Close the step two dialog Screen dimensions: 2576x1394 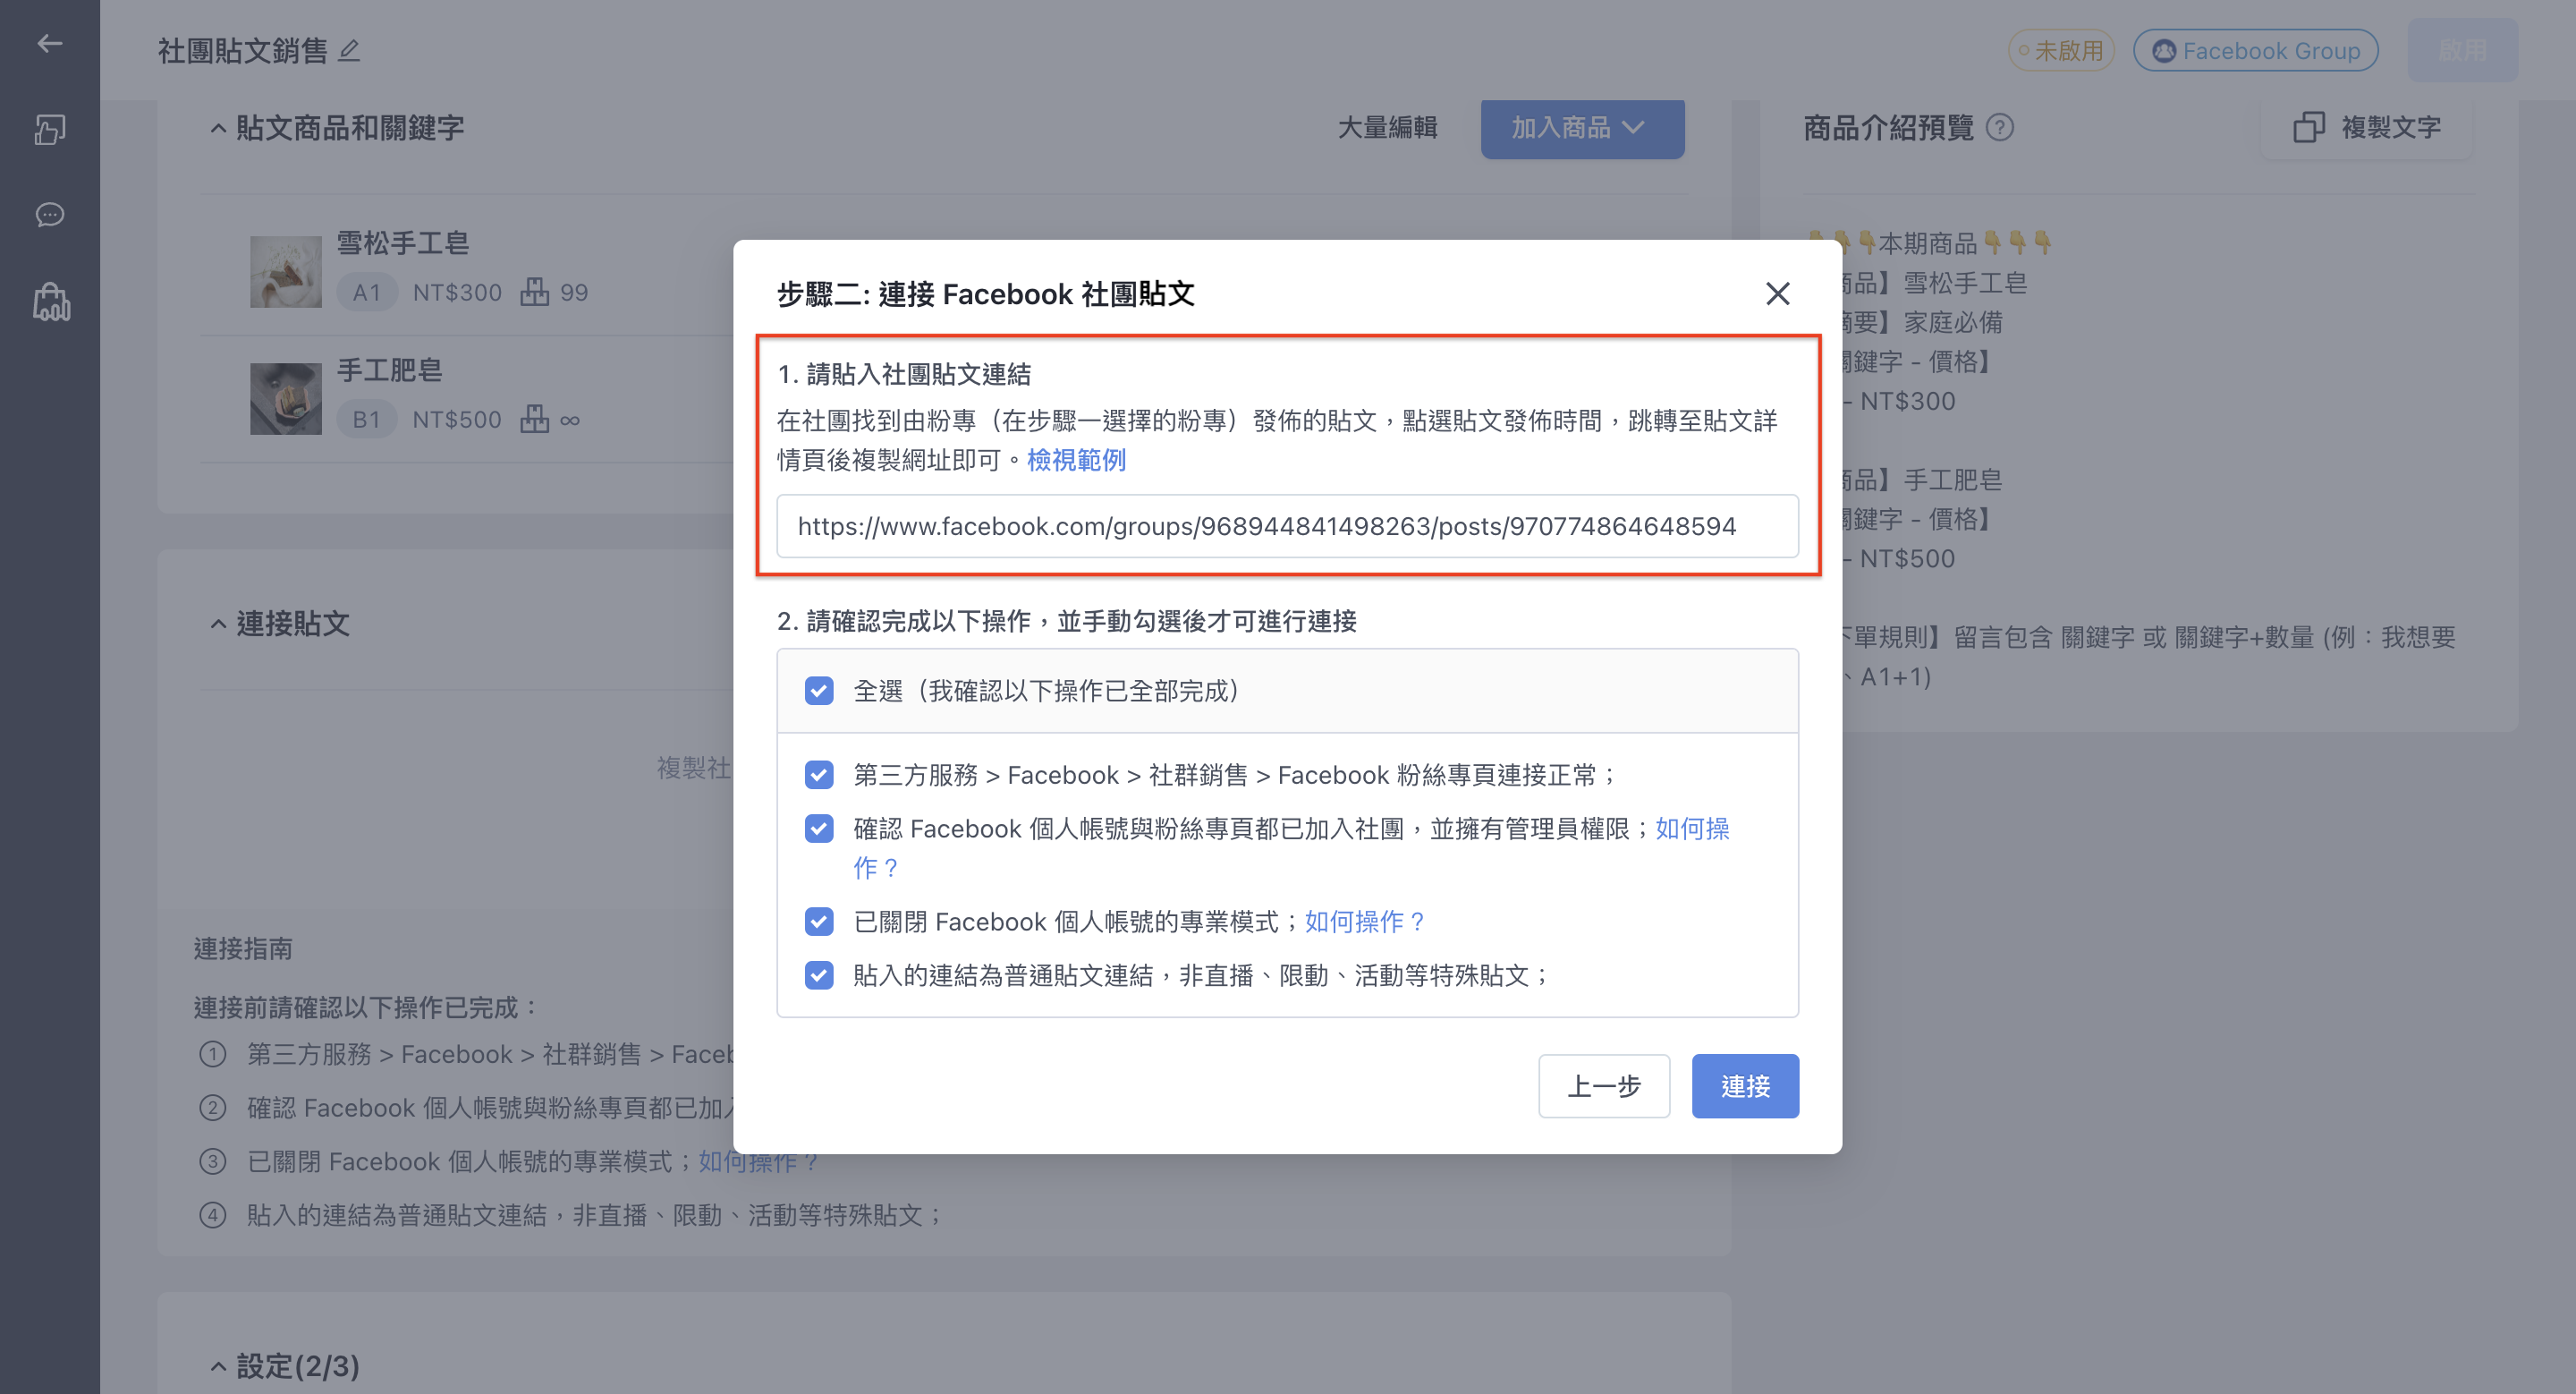point(1777,293)
